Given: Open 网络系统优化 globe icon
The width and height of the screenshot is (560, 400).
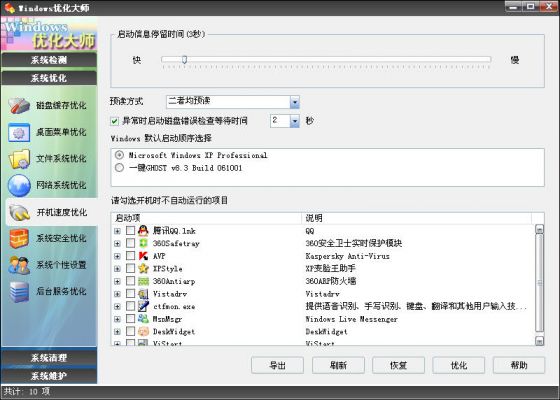Looking at the screenshot, I should point(19,185).
